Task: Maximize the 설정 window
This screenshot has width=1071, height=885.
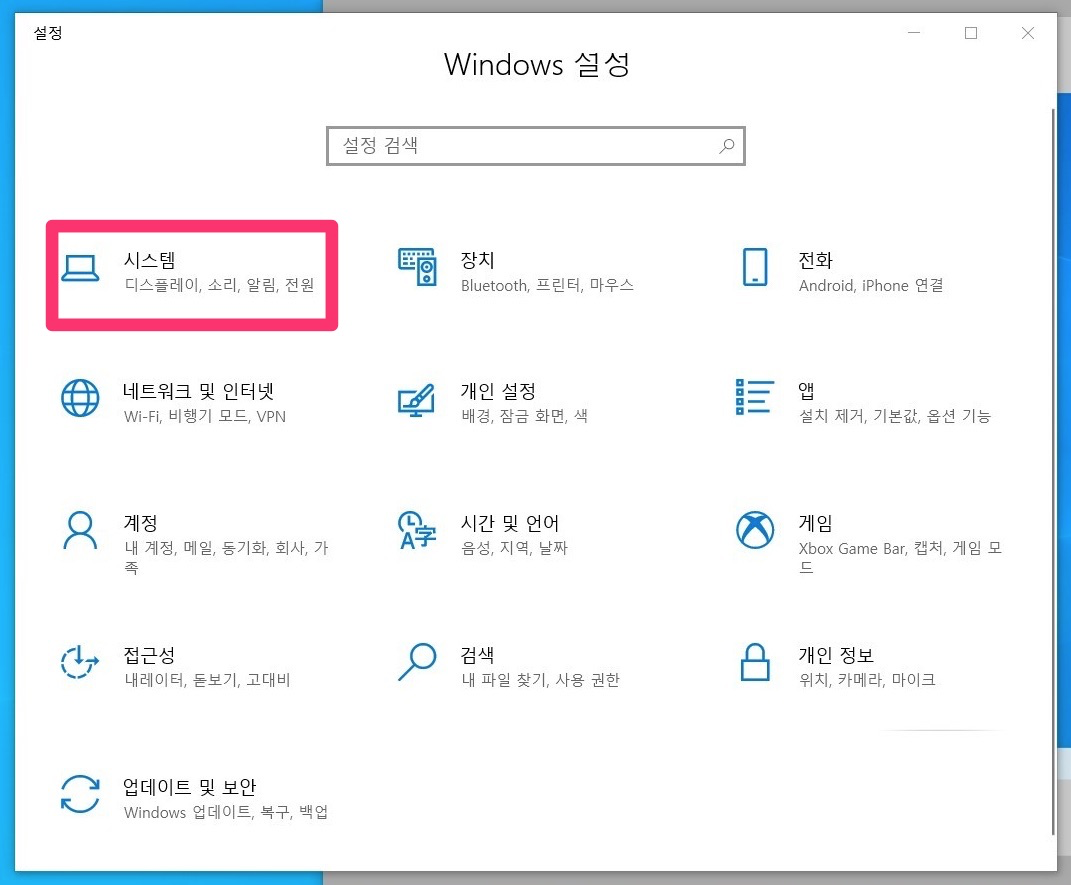Action: 971,33
